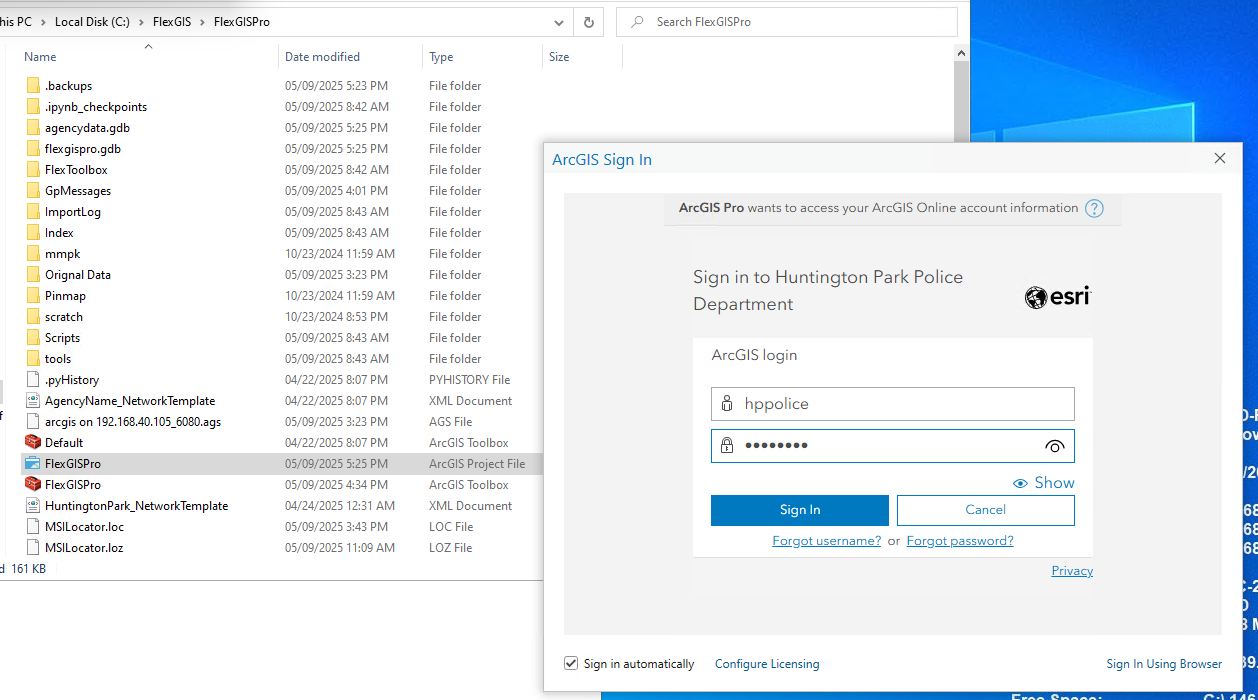Click the '05/09/2025 4:34 PM' date cell
This screenshot has width=1258, height=700.
pyautogui.click(x=337, y=485)
